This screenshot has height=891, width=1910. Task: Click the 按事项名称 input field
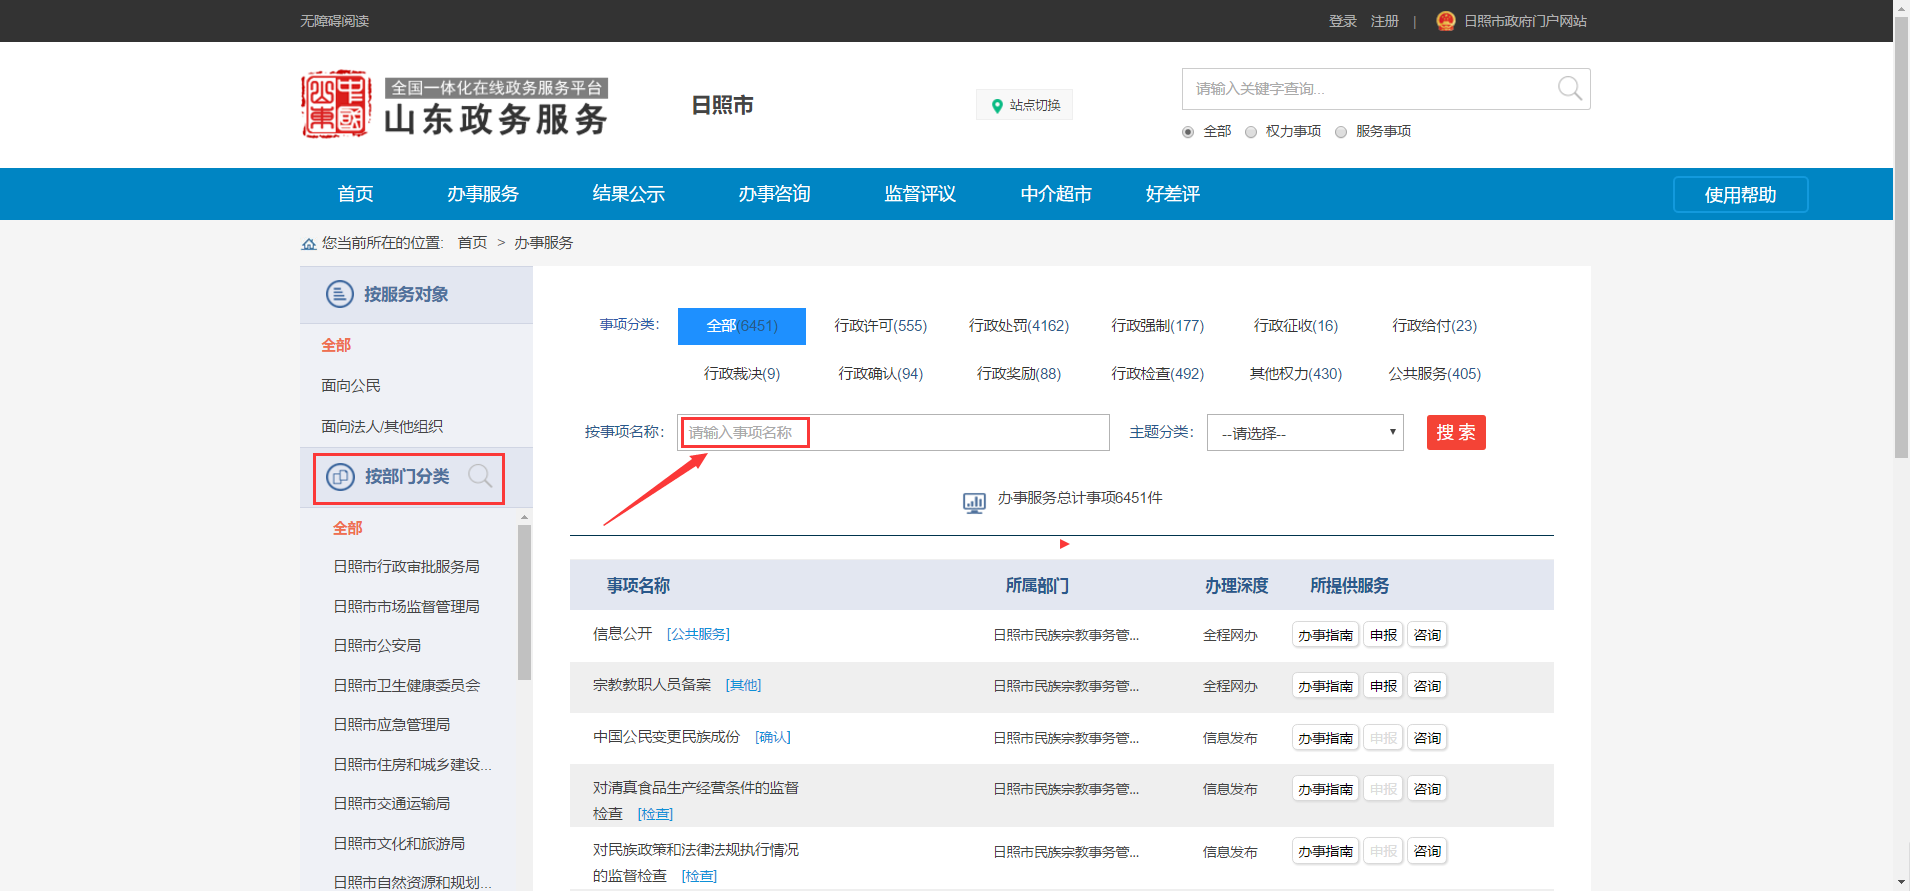[892, 433]
